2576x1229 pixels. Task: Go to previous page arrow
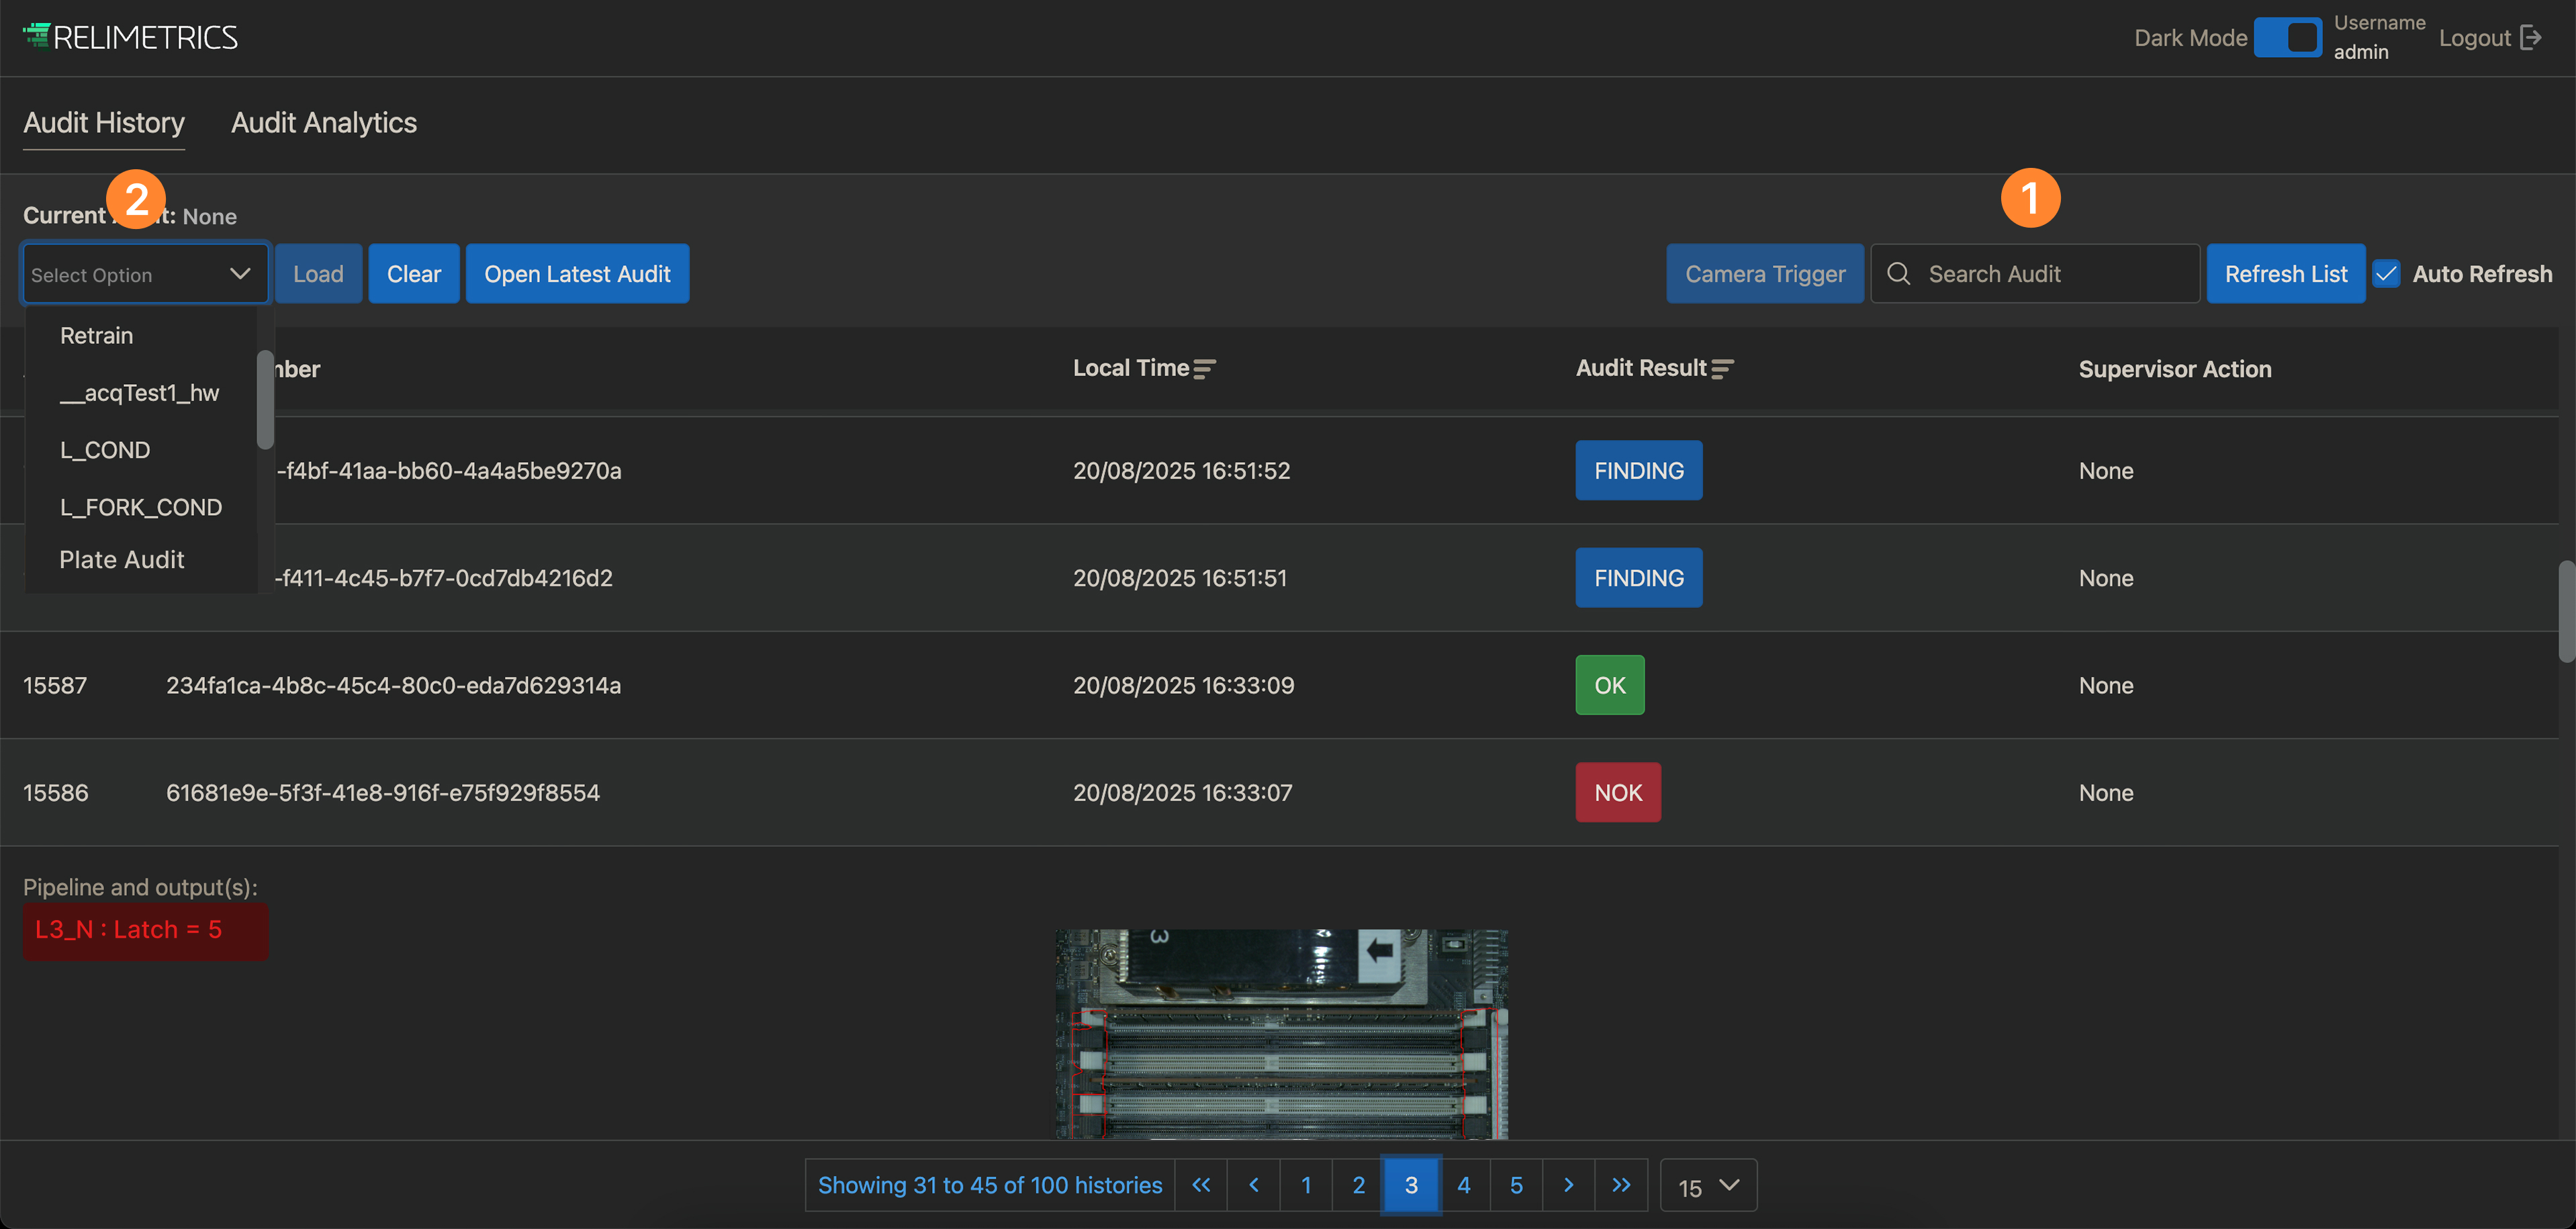click(1254, 1185)
